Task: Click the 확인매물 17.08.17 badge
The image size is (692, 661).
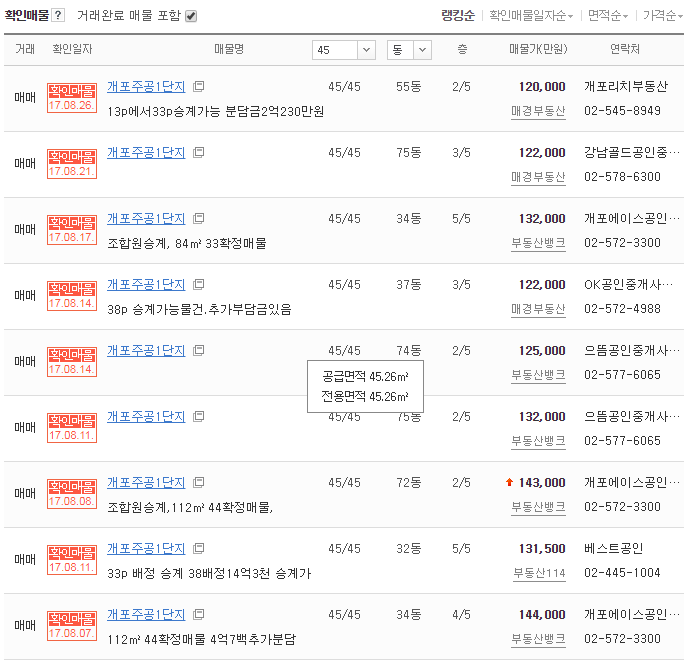Action: tap(72, 230)
